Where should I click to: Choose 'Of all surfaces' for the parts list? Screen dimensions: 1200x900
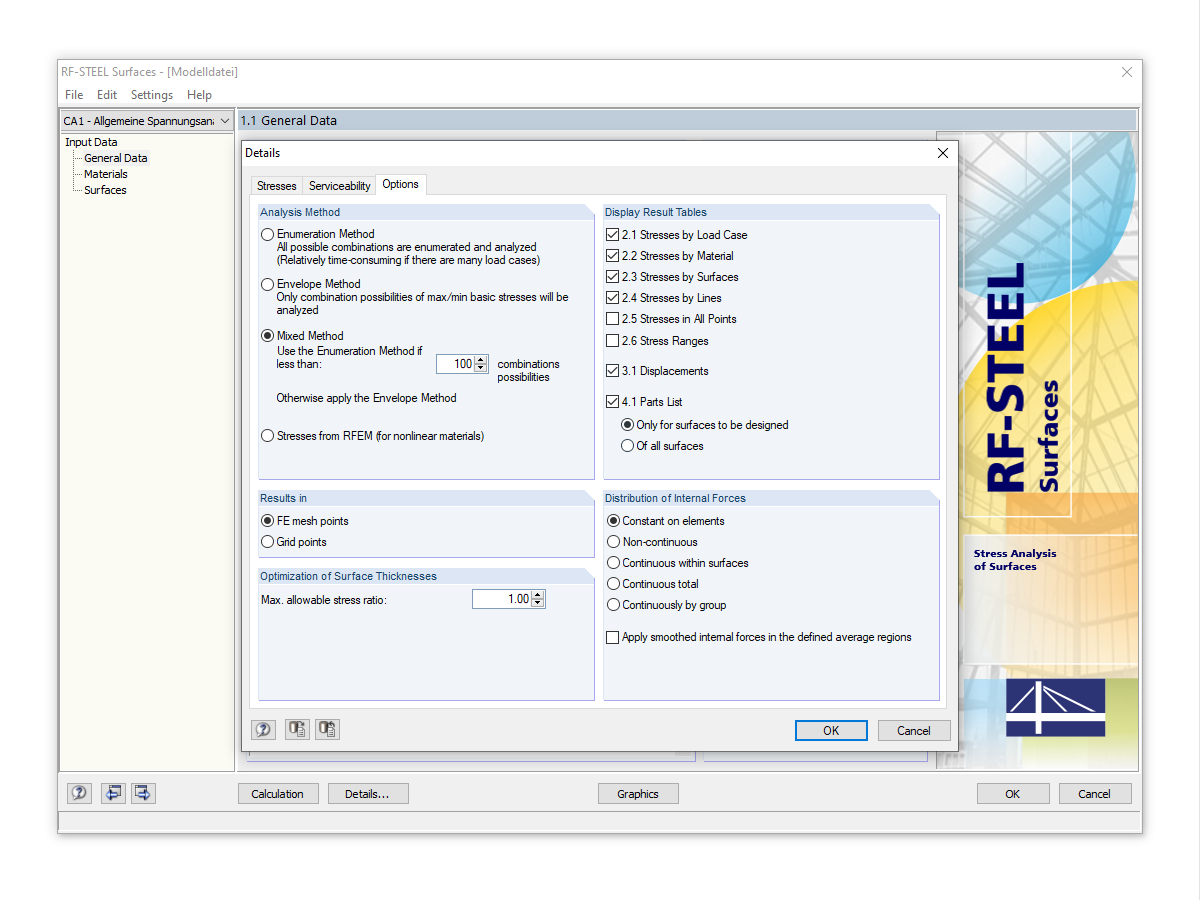(629, 446)
